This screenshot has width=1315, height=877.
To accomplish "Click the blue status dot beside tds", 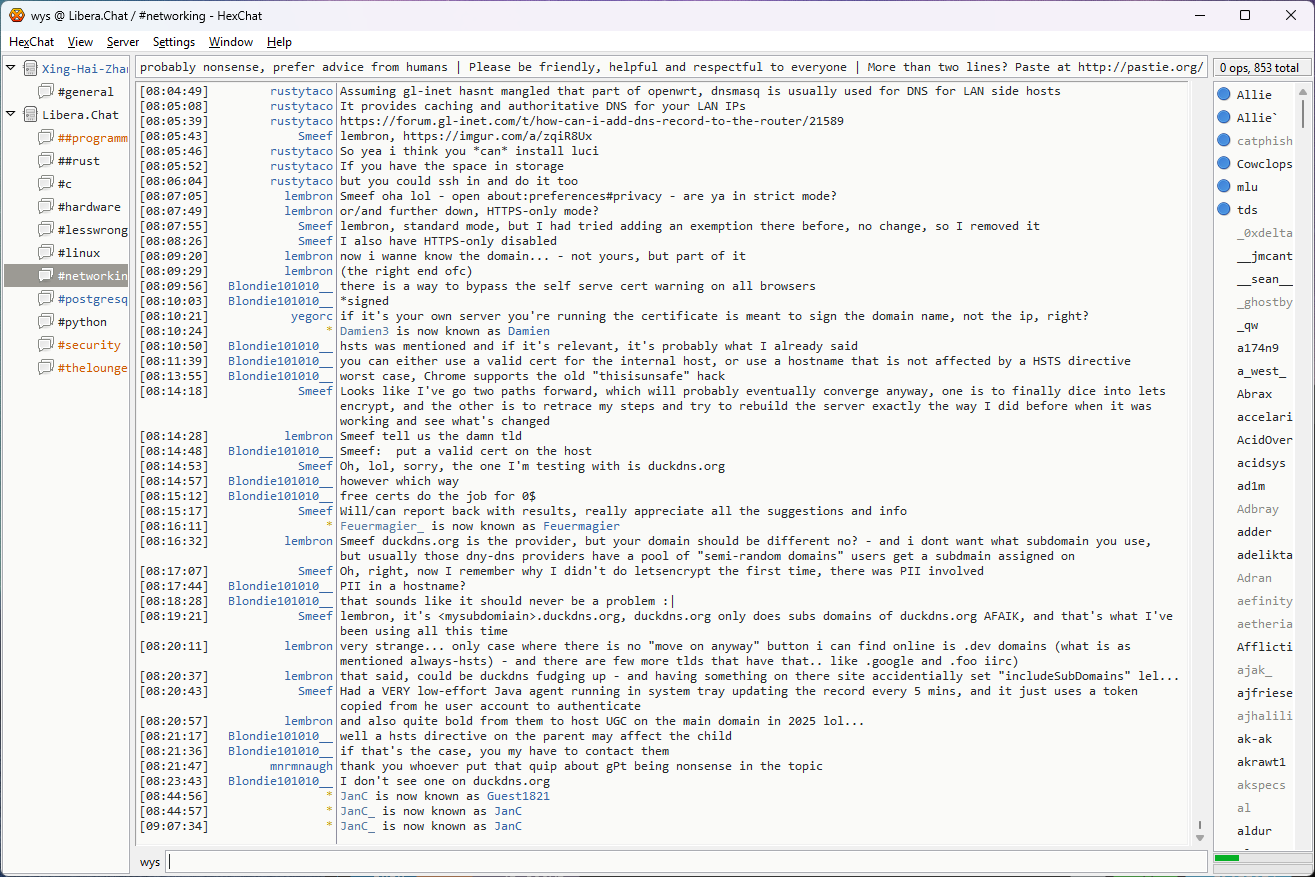I will pyautogui.click(x=1223, y=210).
